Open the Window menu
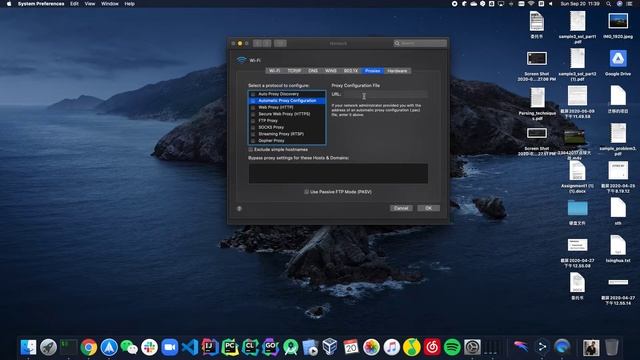This screenshot has height=360, width=640. (x=109, y=4)
